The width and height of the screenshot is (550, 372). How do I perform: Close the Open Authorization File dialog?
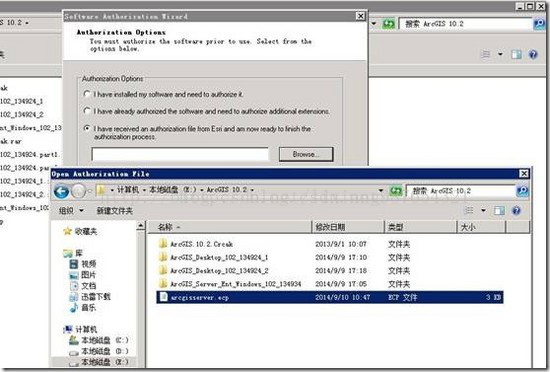point(524,174)
